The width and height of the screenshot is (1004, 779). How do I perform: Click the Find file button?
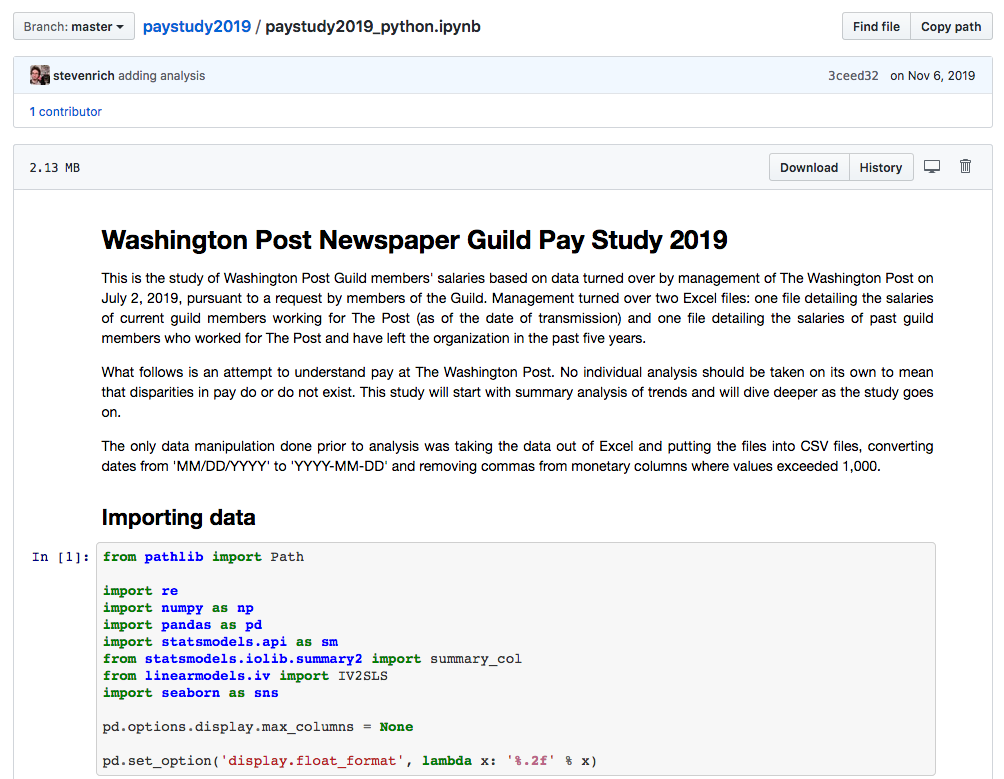[876, 26]
